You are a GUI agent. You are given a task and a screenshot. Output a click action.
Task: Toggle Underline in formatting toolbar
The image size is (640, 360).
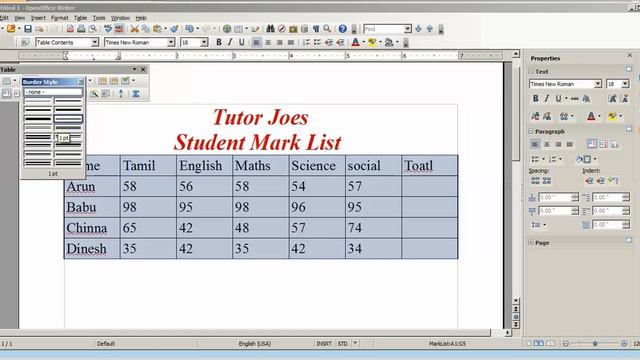click(242, 42)
